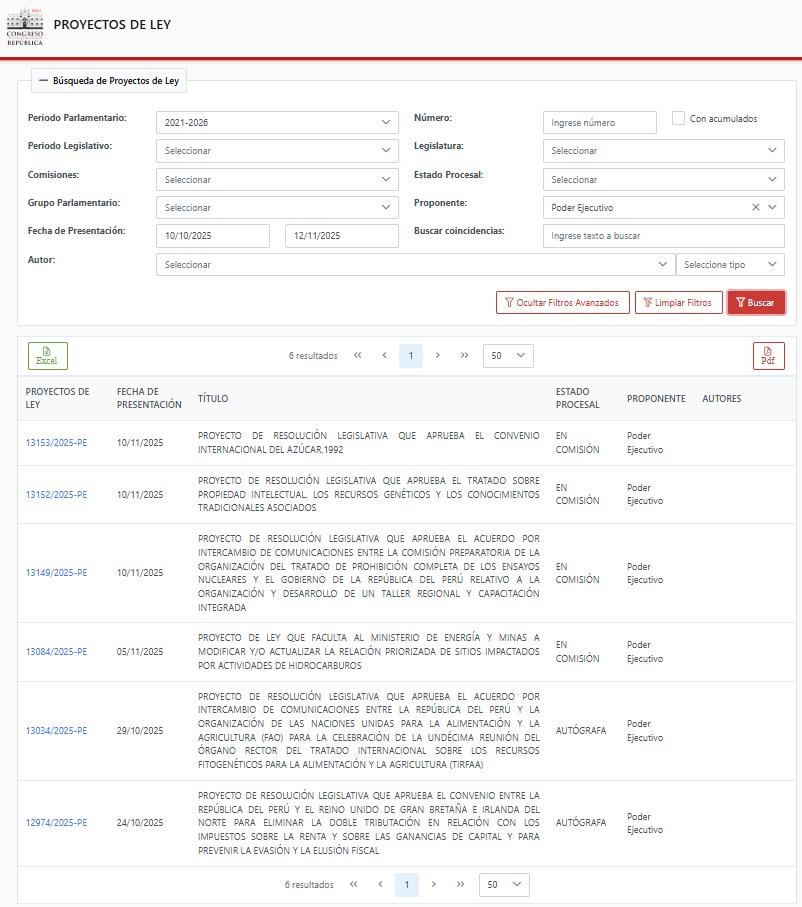Click the Limpiar Filtros button
802x907 pixels.
[678, 303]
